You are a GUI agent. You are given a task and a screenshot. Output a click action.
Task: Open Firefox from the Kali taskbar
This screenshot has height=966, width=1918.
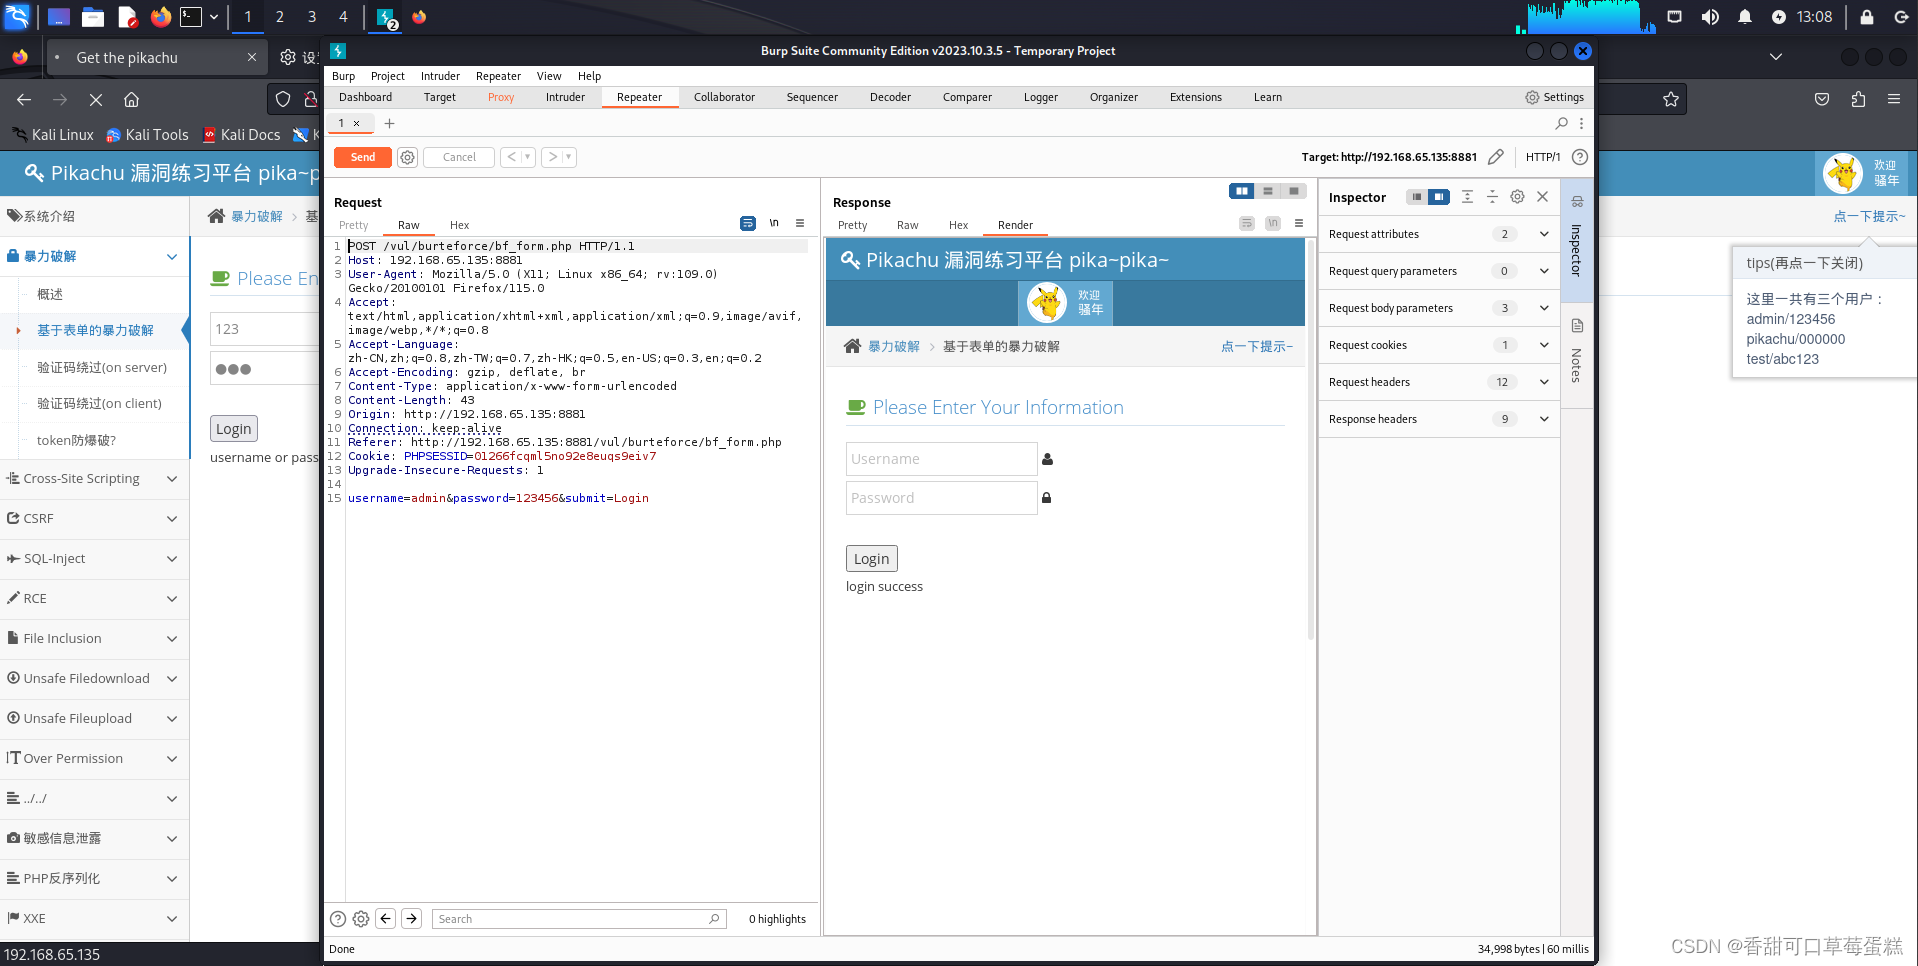tap(160, 17)
